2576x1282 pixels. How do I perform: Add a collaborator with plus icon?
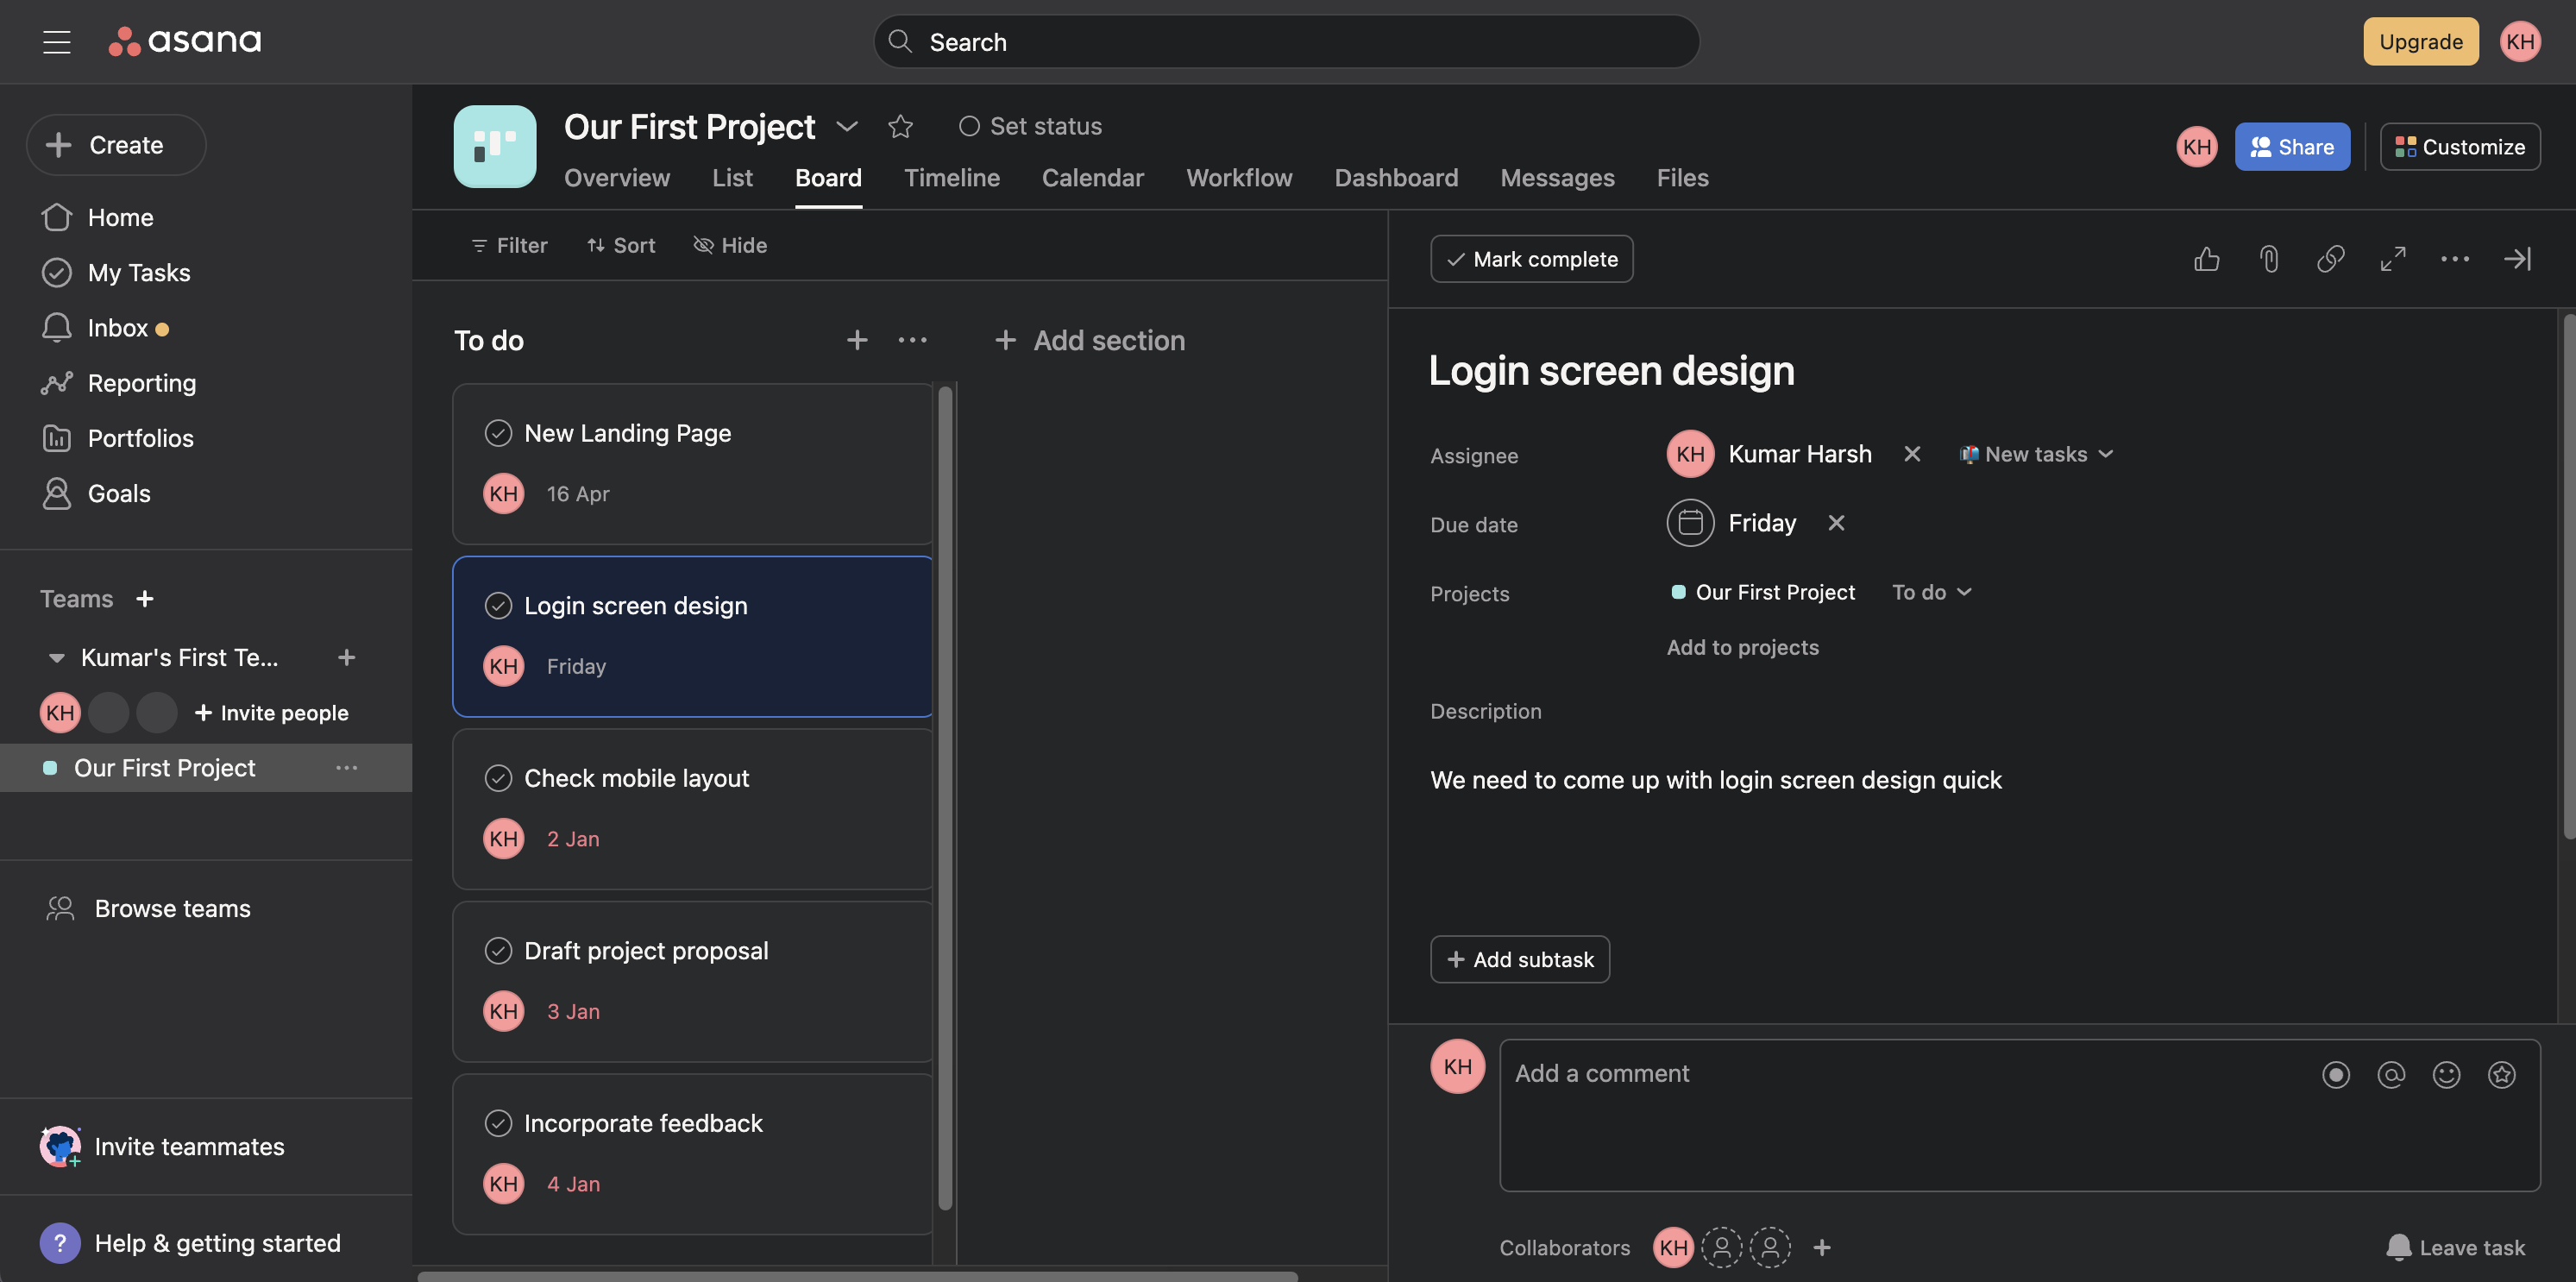(x=1822, y=1247)
